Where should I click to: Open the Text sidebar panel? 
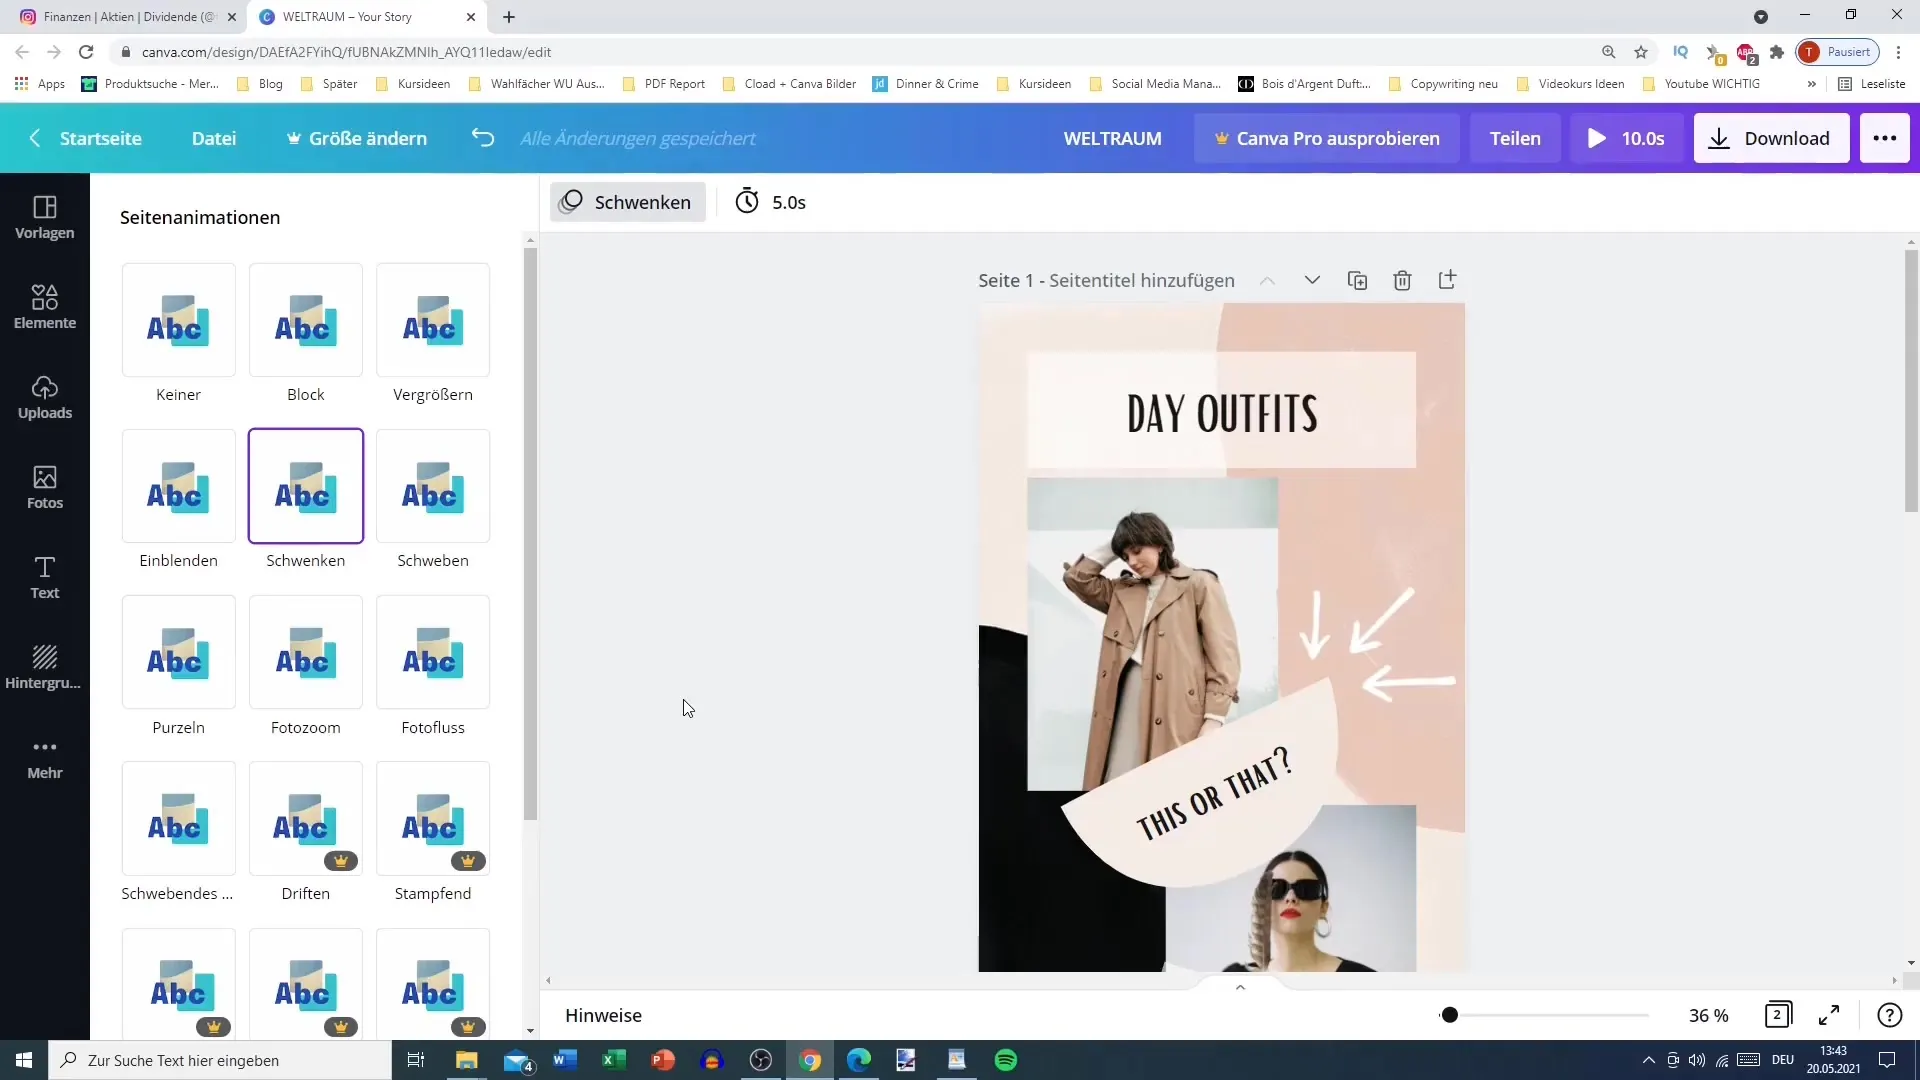45,578
